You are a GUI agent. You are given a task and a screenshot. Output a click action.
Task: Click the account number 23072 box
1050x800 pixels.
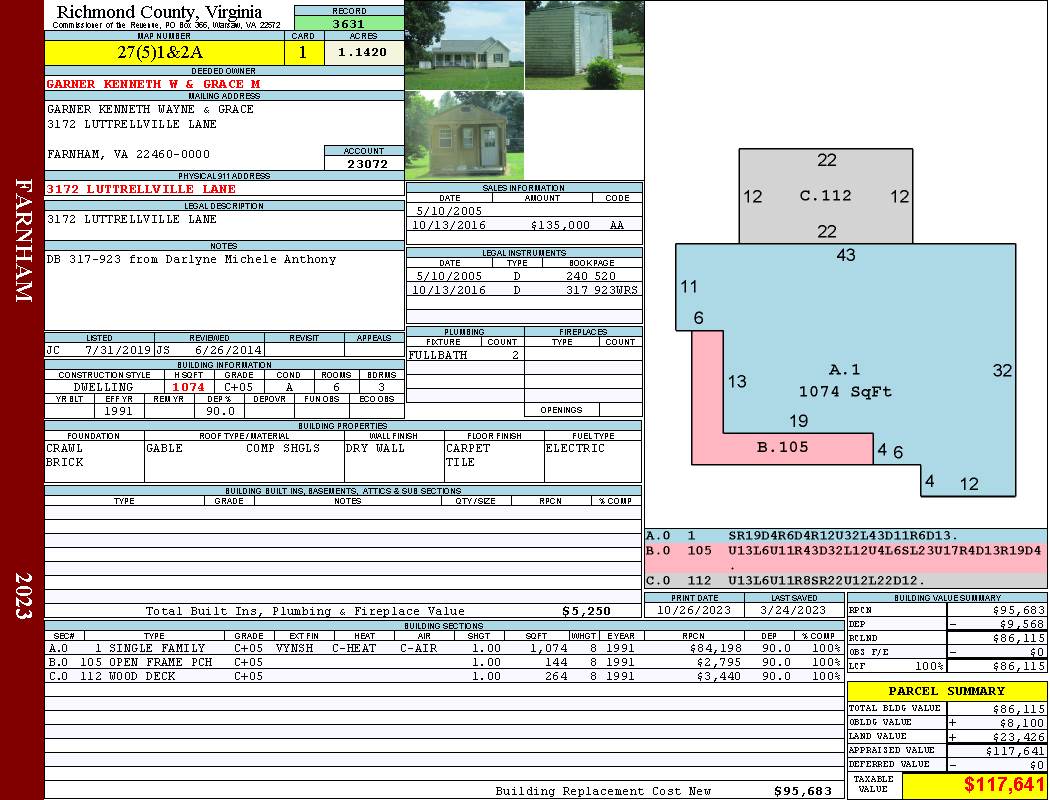364,163
